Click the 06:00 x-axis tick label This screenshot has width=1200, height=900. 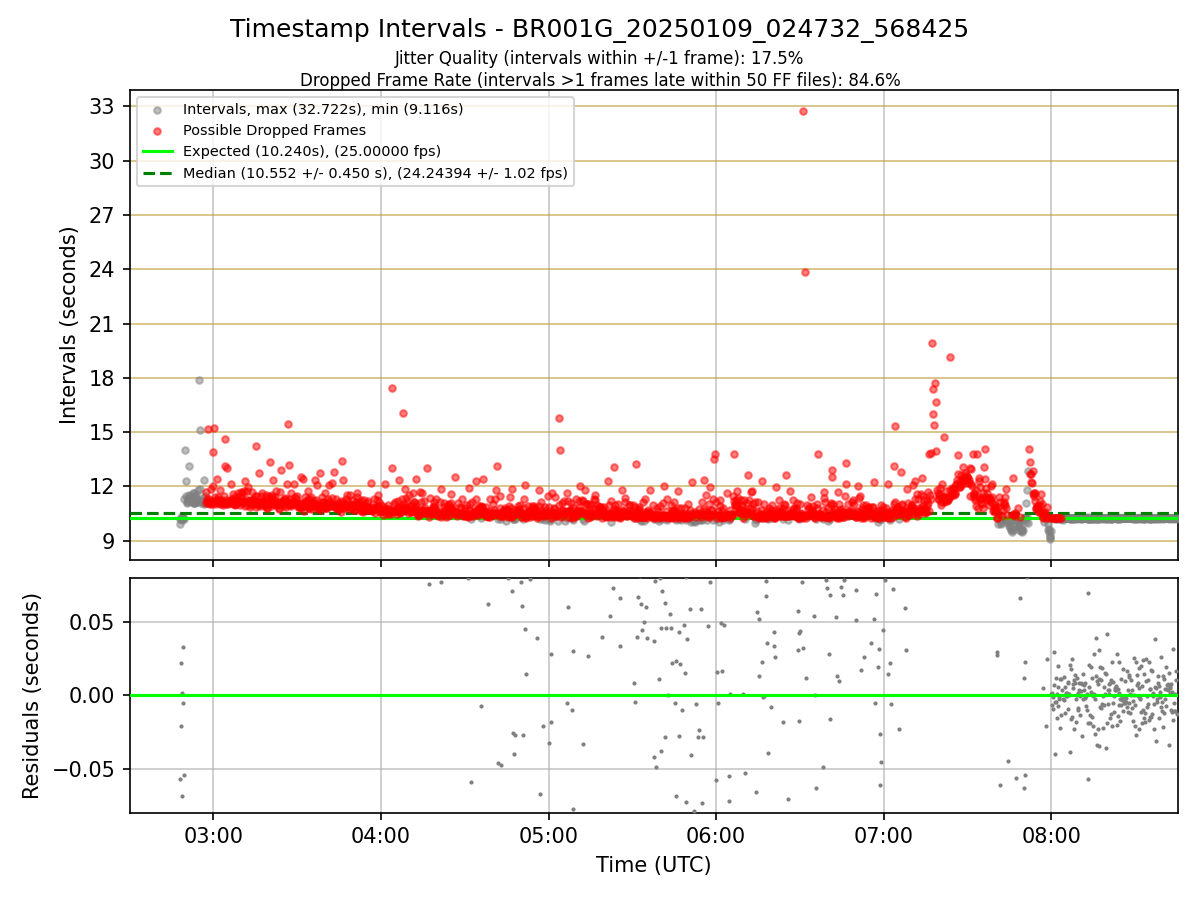(716, 835)
